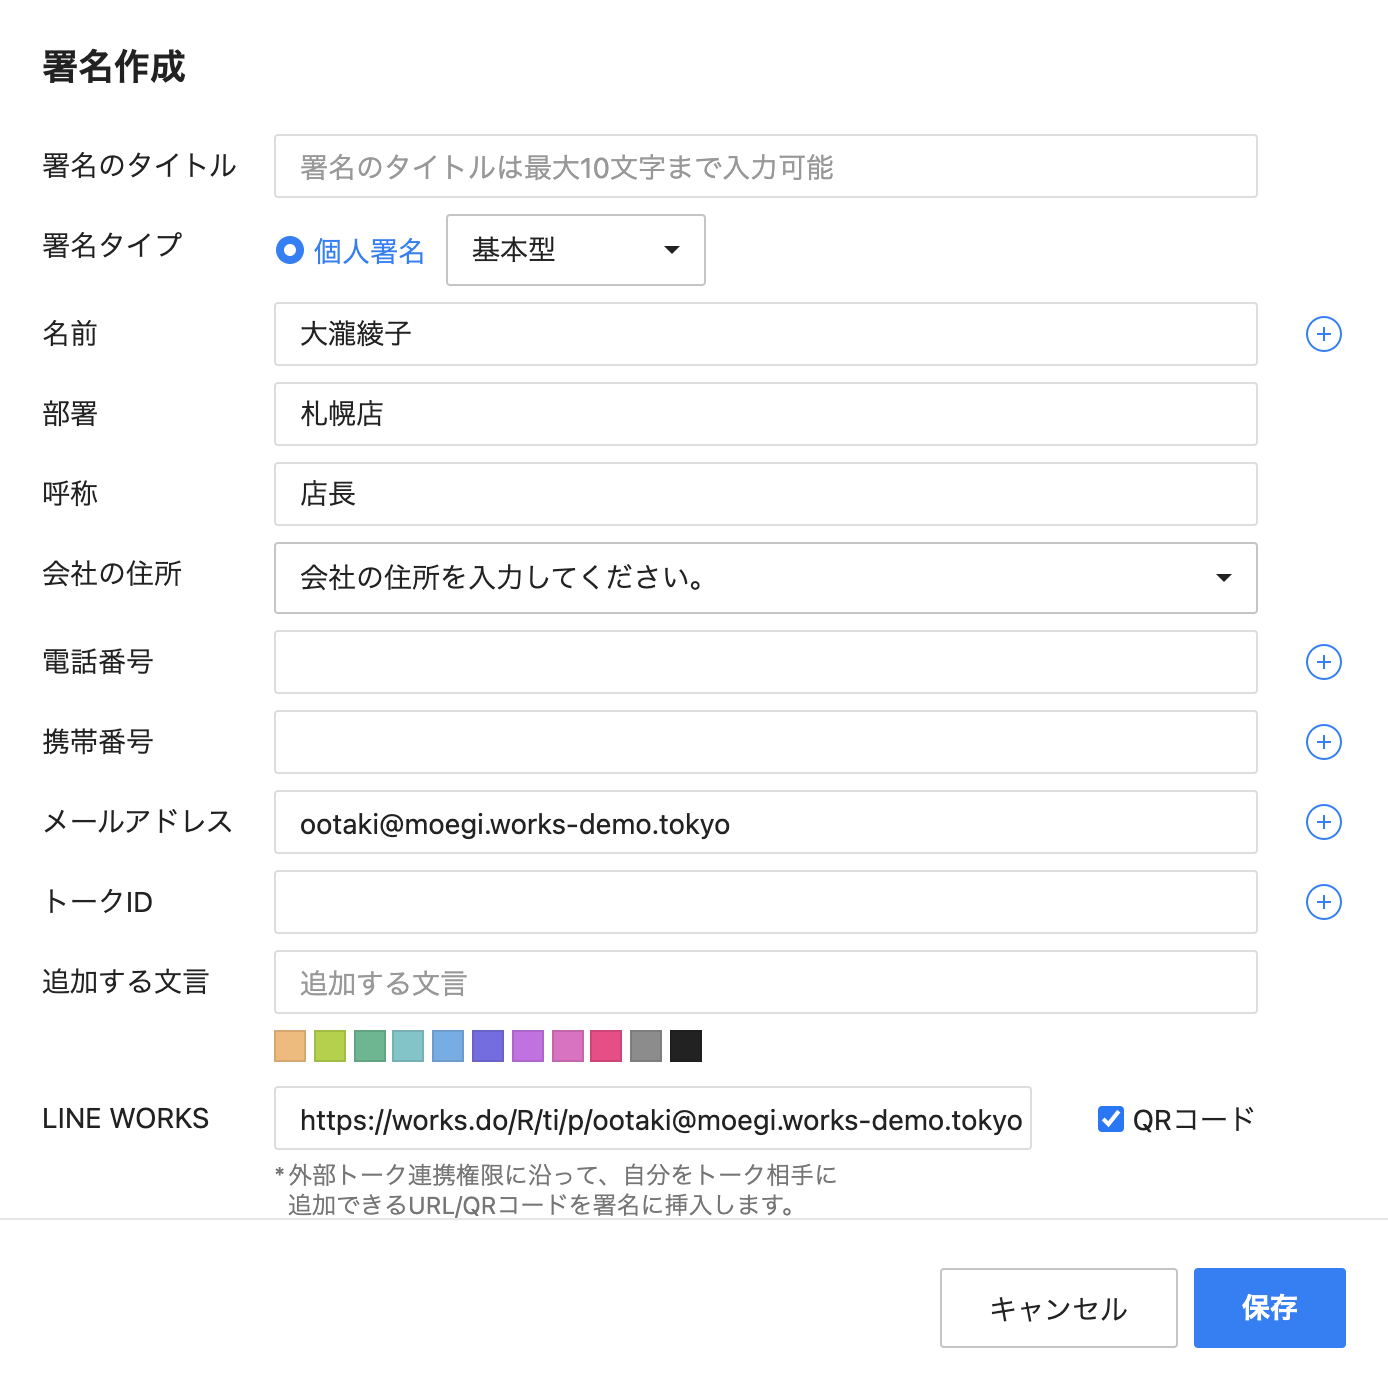Pick the gray color swatch

point(646,1046)
